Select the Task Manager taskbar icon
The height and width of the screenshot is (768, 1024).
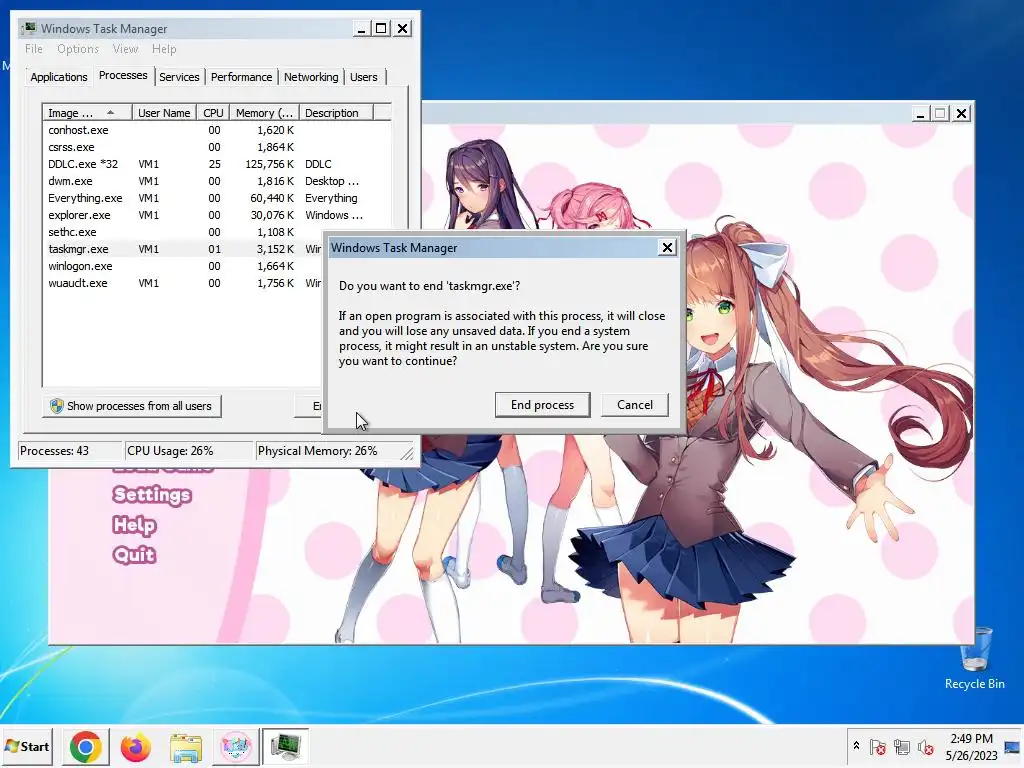coord(285,746)
